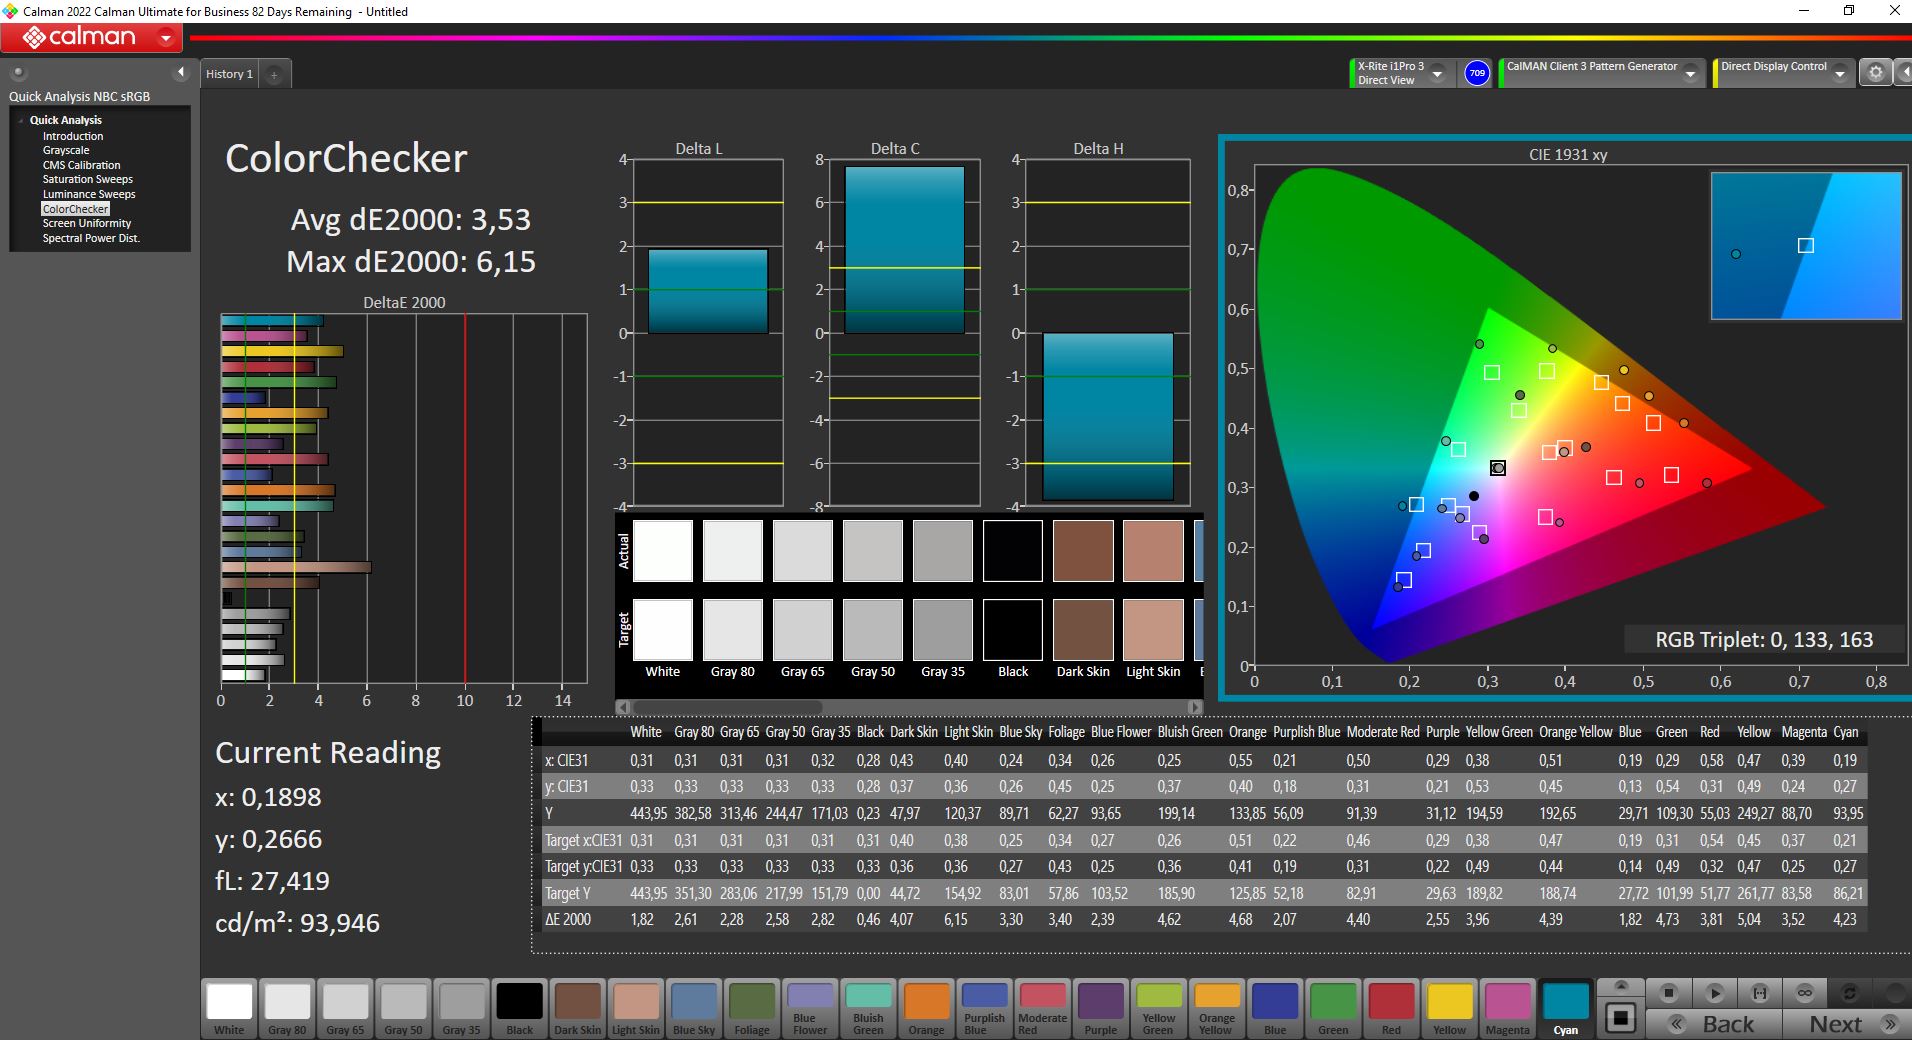1912x1040 pixels.
Task: Switch to the History 1 tab
Action: point(229,74)
